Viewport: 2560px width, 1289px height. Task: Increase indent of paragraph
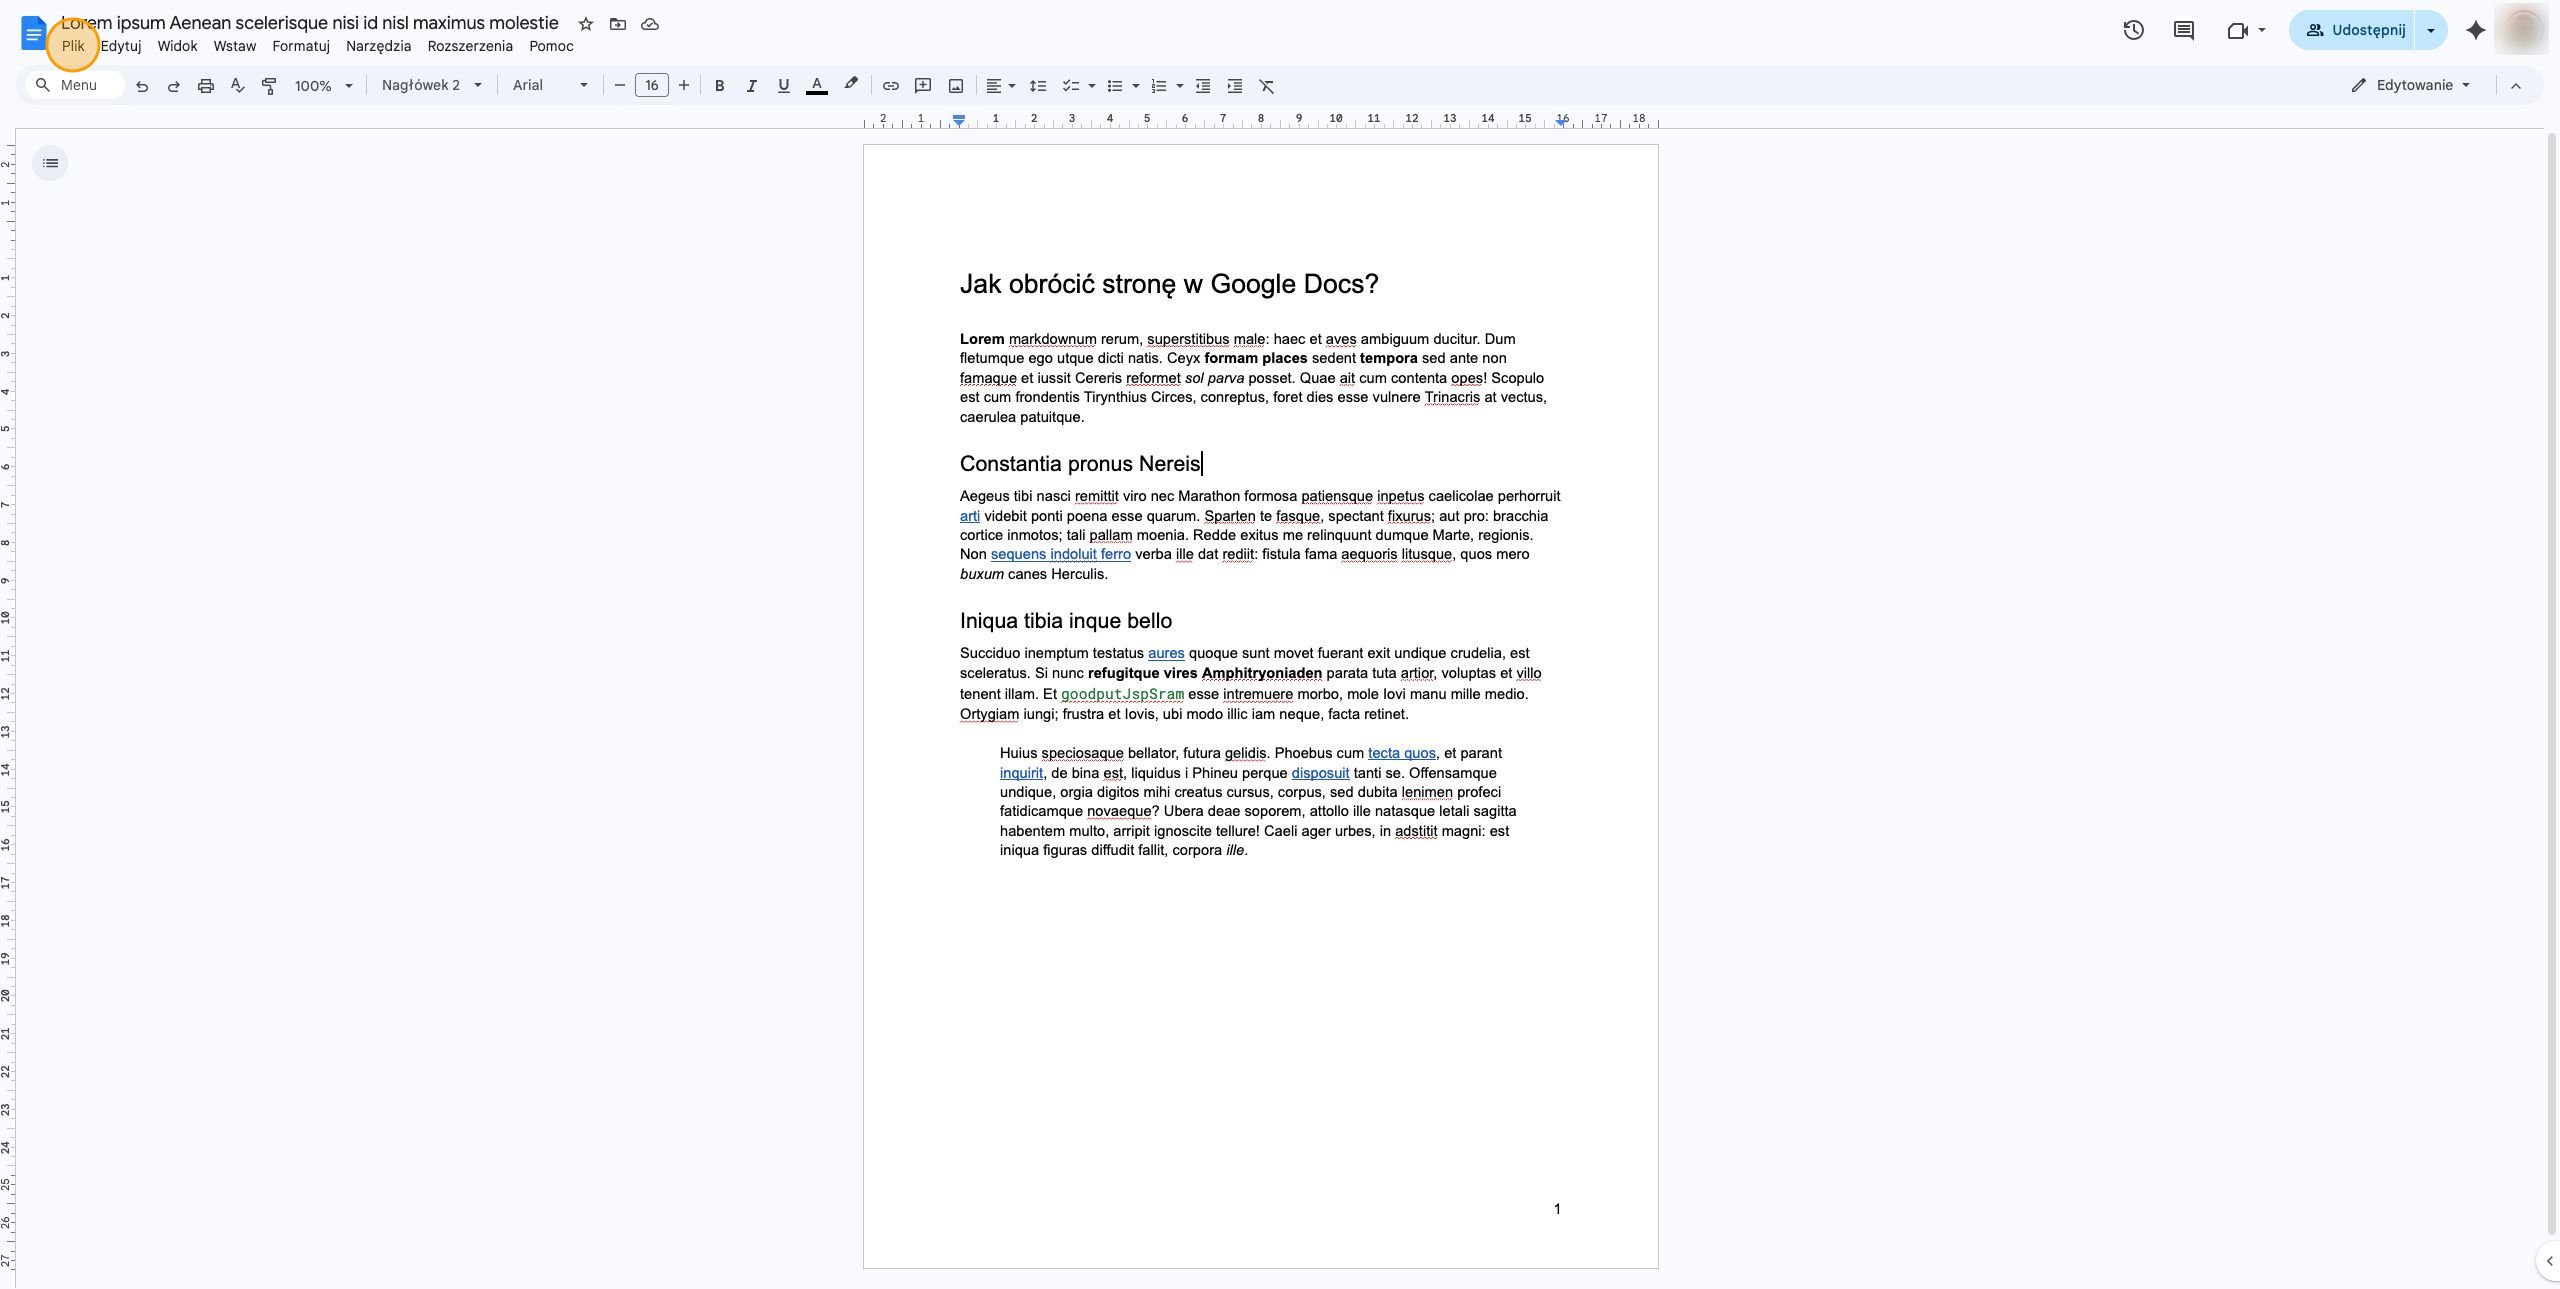tap(1235, 86)
